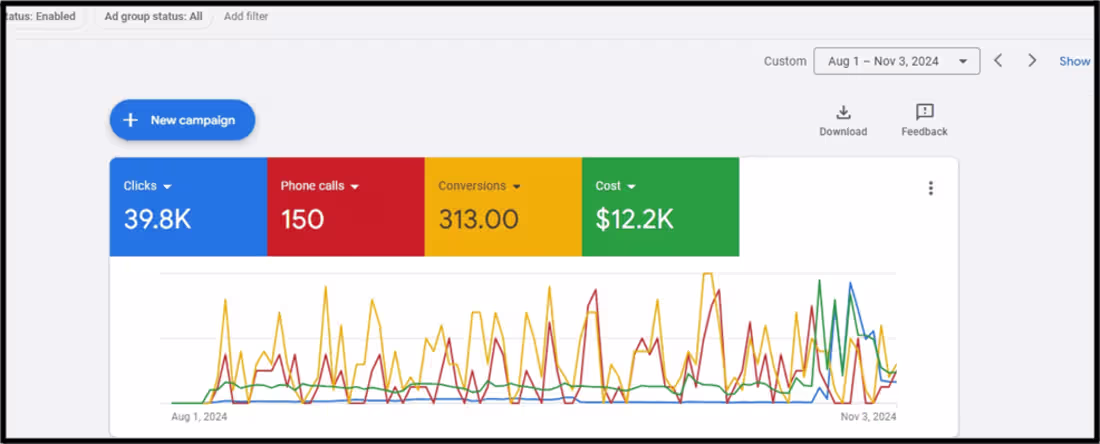This screenshot has height=444, width=1100.
Task: Select the Ad group status: All filter chip
Action: [x=153, y=16]
